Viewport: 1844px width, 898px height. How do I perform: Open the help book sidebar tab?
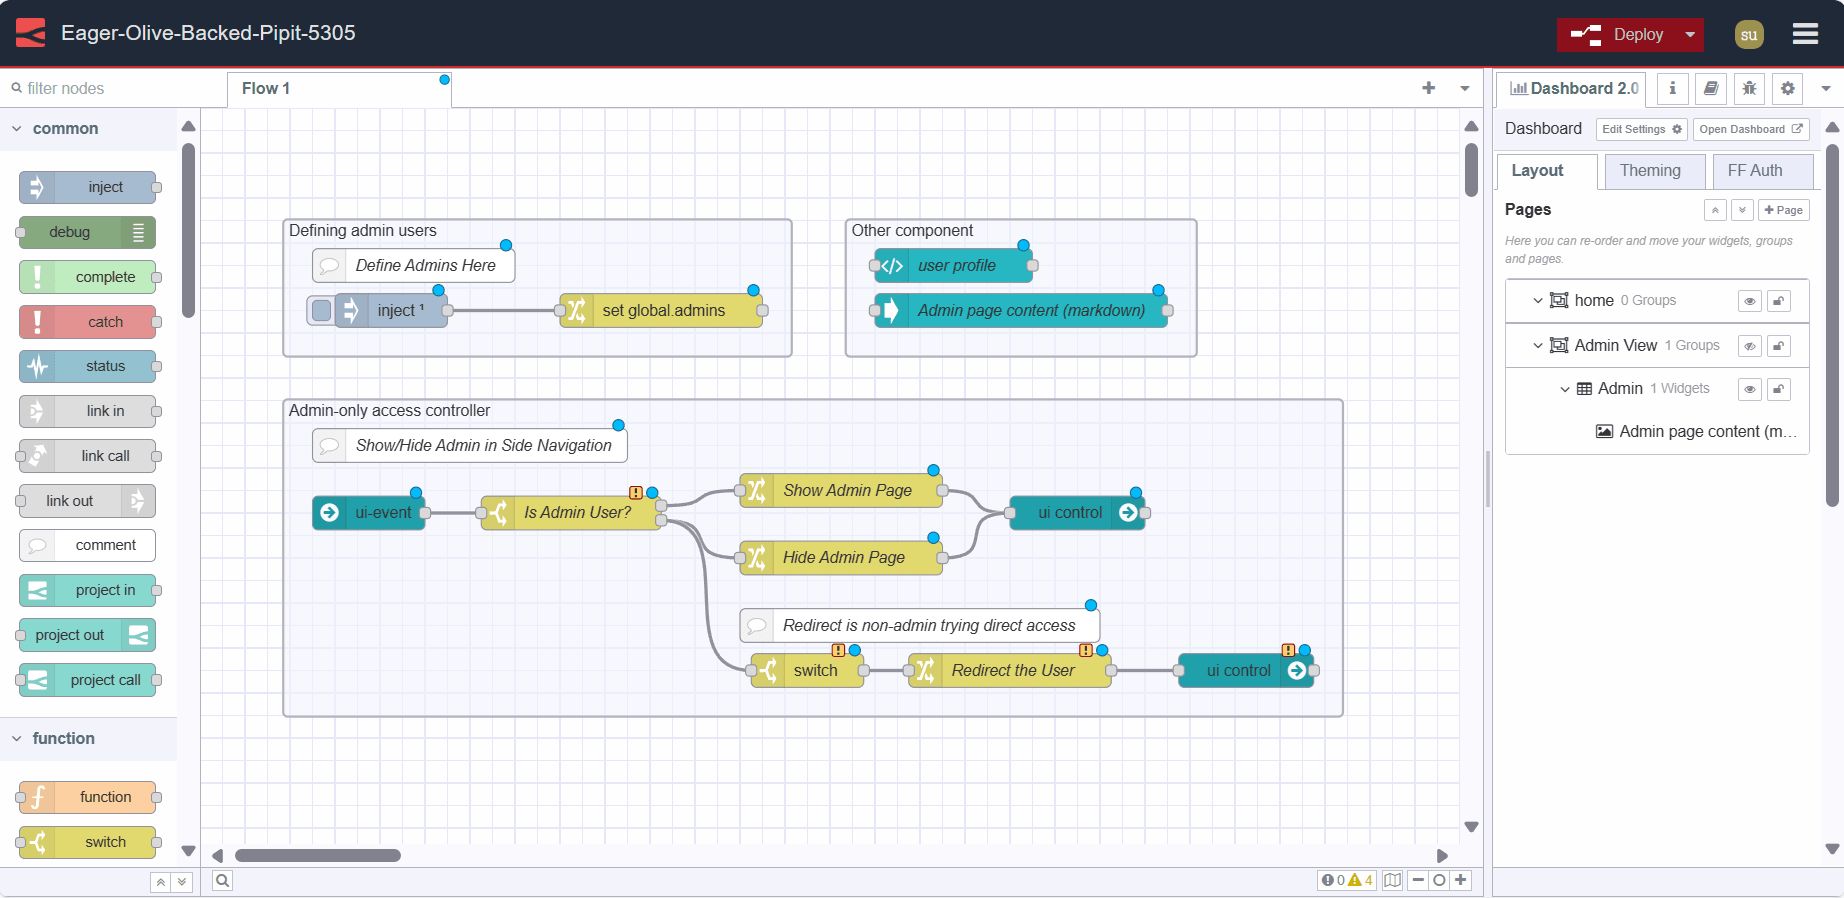click(1711, 88)
